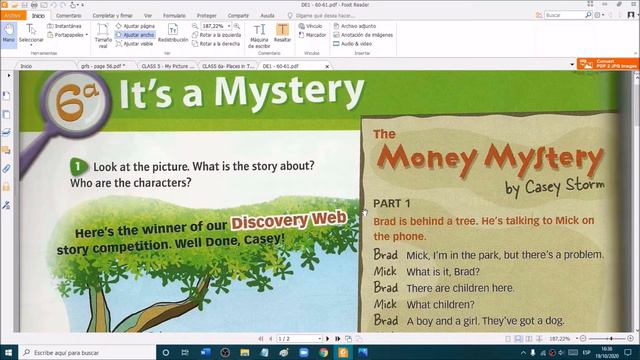The image size is (640, 360).
Task: Go to first page button
Action: pyautogui.click(x=261, y=339)
